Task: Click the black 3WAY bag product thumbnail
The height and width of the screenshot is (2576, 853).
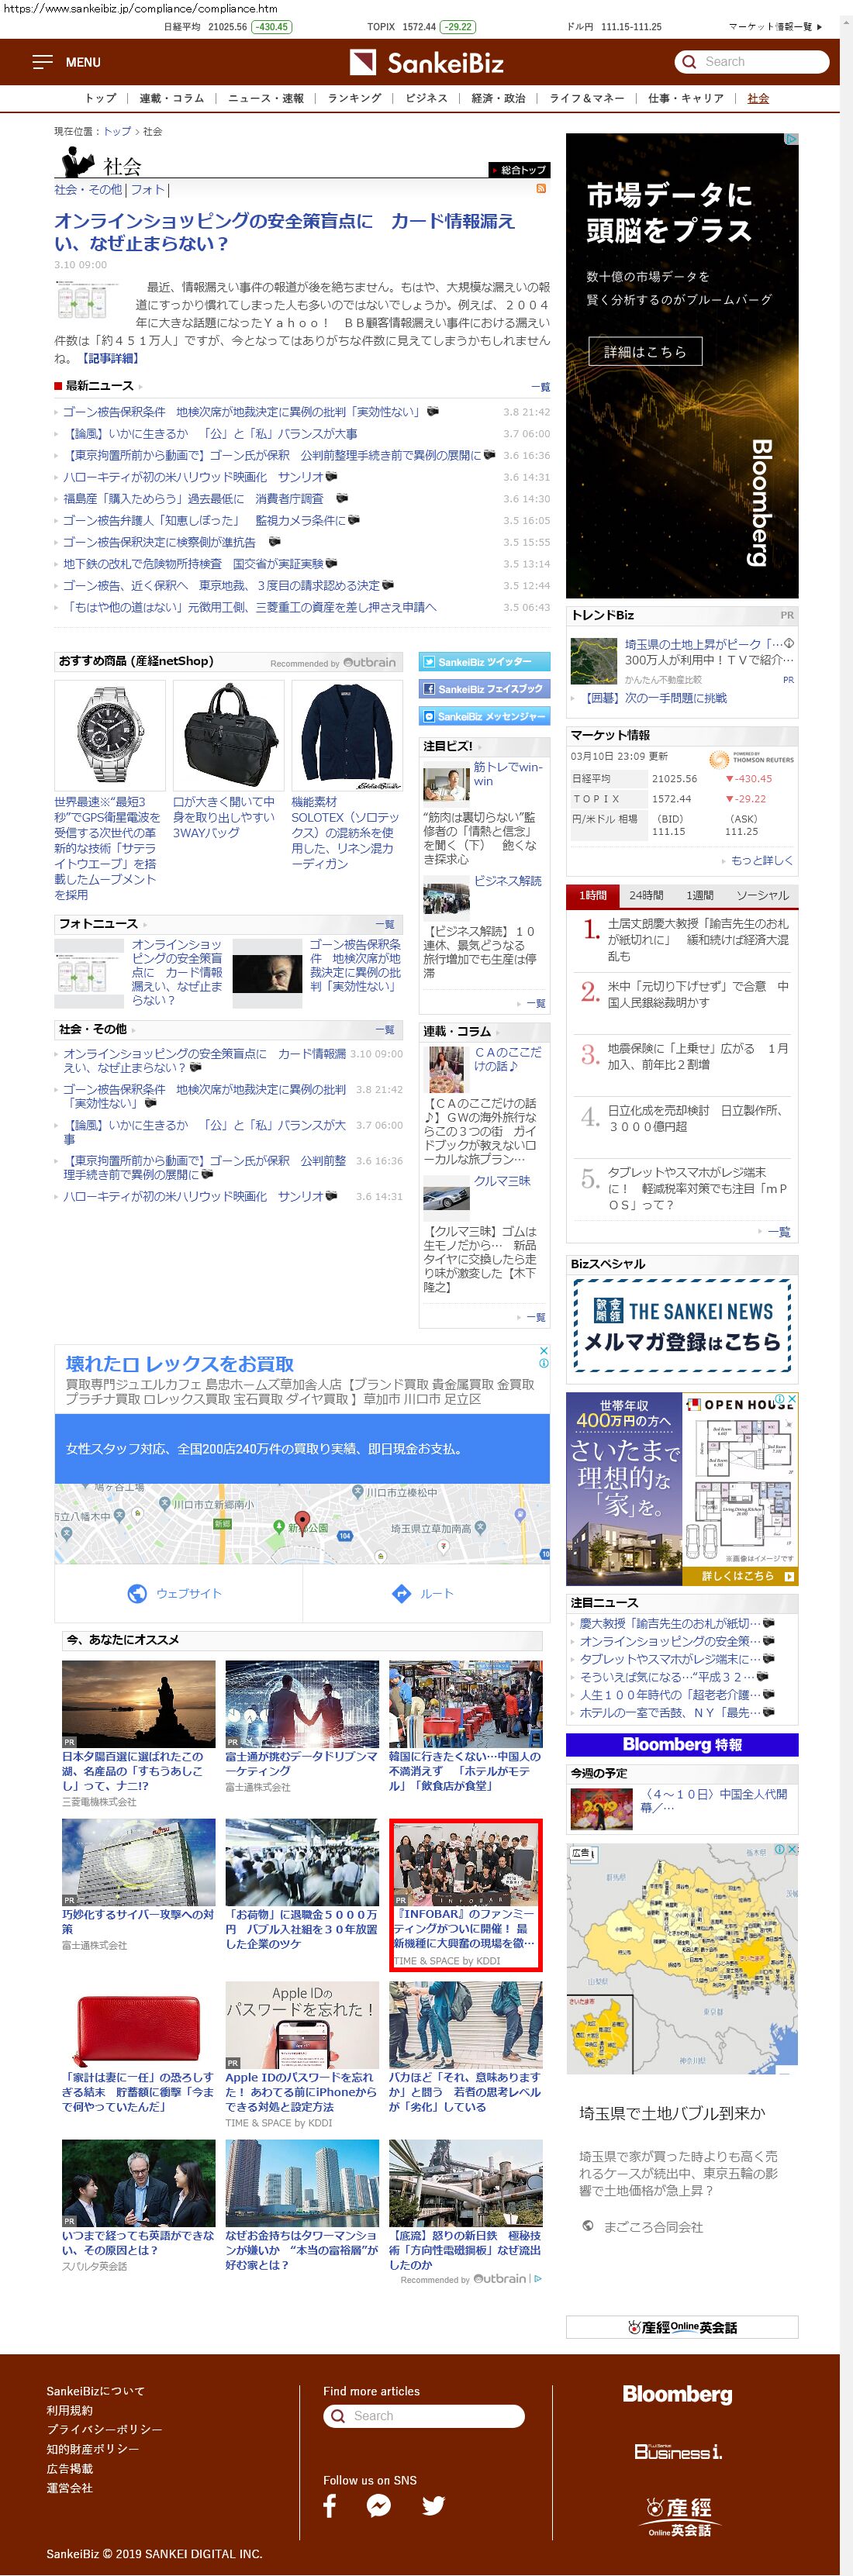Action: [229, 736]
